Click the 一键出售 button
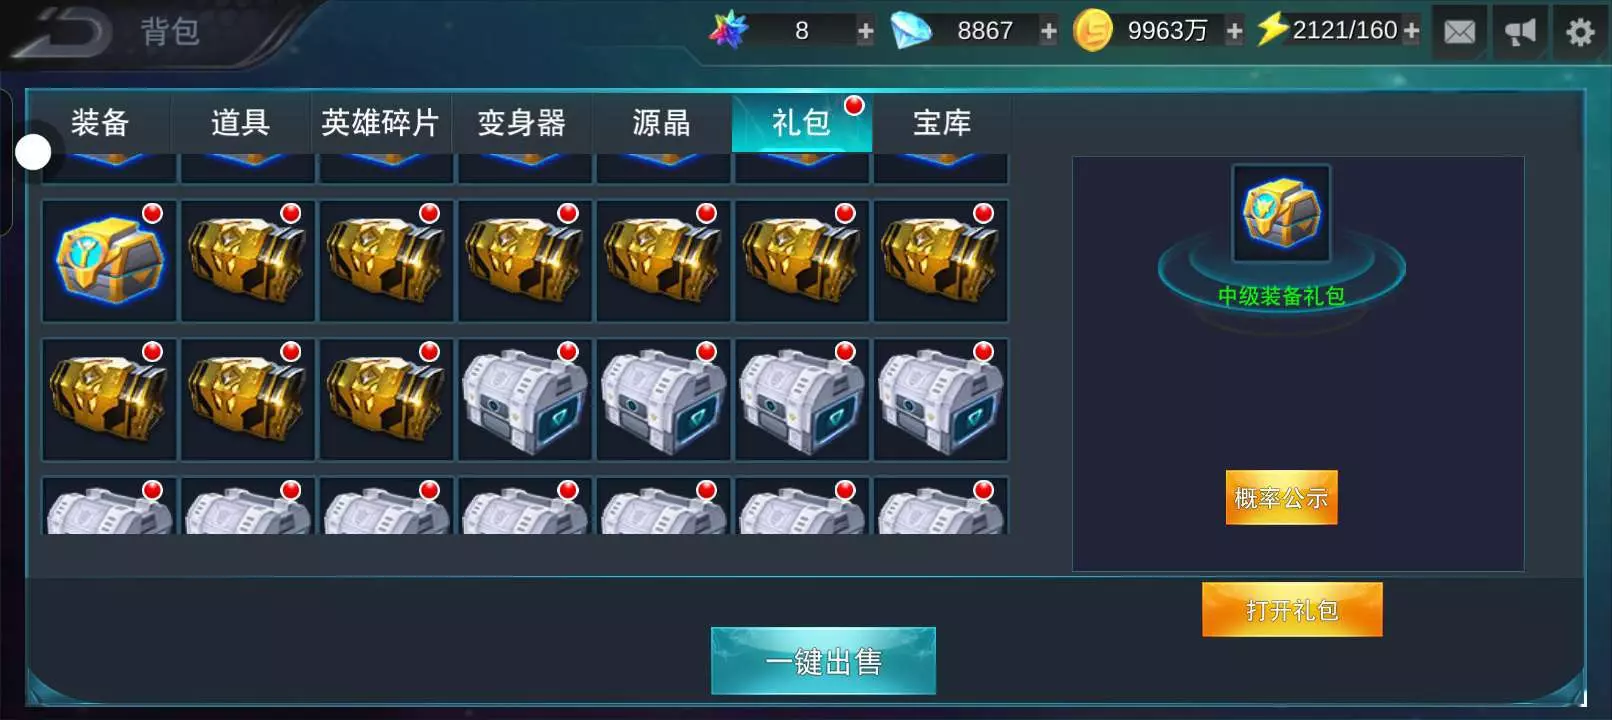The height and width of the screenshot is (720, 1612). point(823,661)
